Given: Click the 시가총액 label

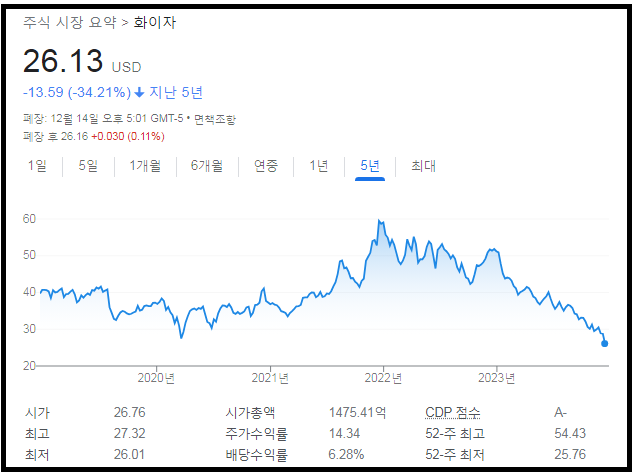Looking at the screenshot, I should tap(250, 413).
